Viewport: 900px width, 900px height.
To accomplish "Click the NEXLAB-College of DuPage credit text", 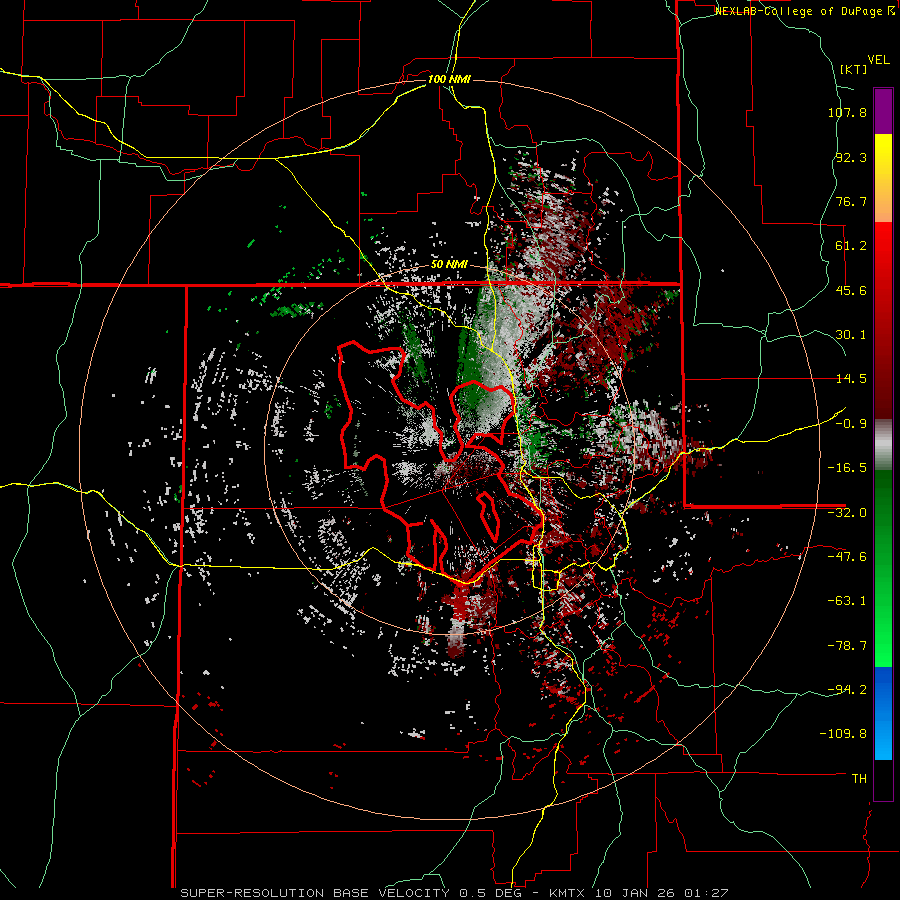I will (x=804, y=11).
